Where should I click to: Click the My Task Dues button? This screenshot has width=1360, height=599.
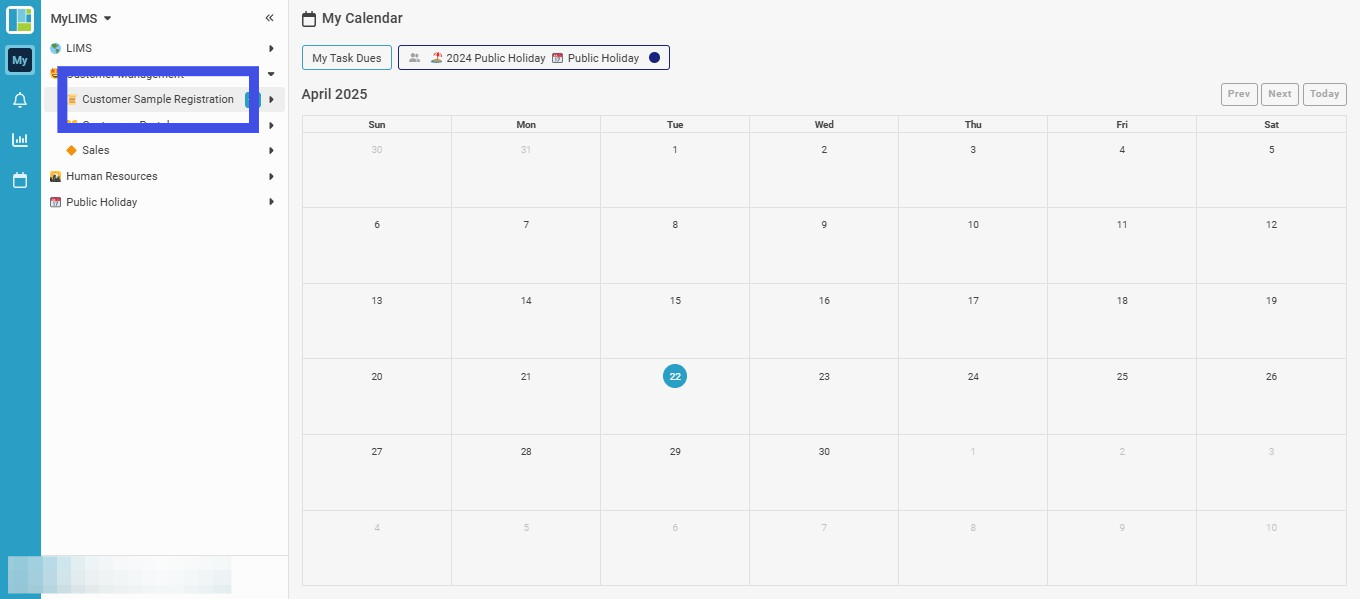[x=347, y=58]
